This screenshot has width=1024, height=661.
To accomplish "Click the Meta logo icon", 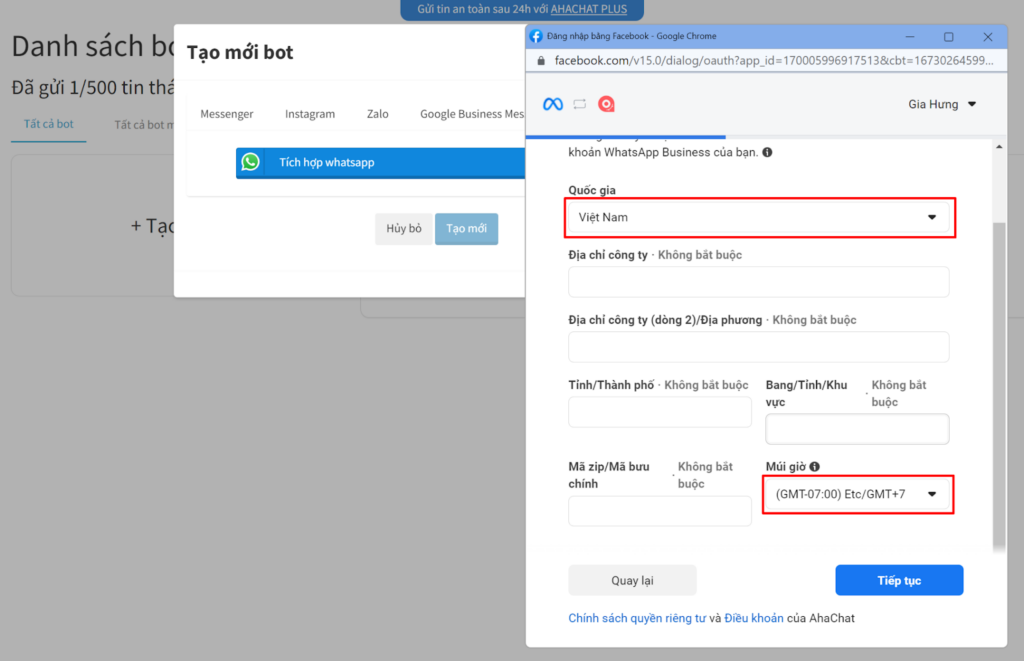I will (552, 104).
